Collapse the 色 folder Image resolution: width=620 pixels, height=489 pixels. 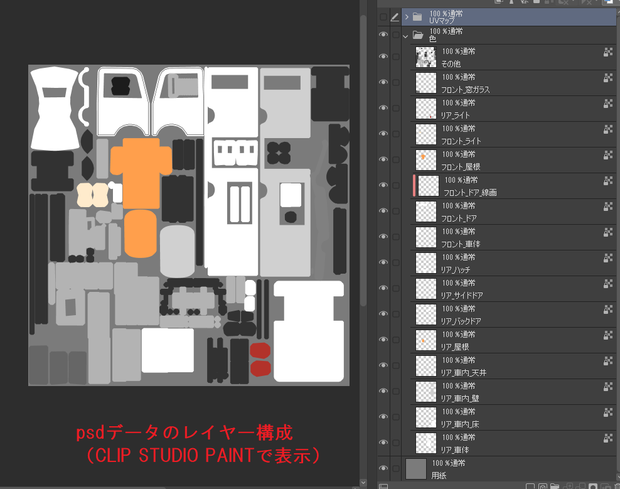(x=405, y=36)
